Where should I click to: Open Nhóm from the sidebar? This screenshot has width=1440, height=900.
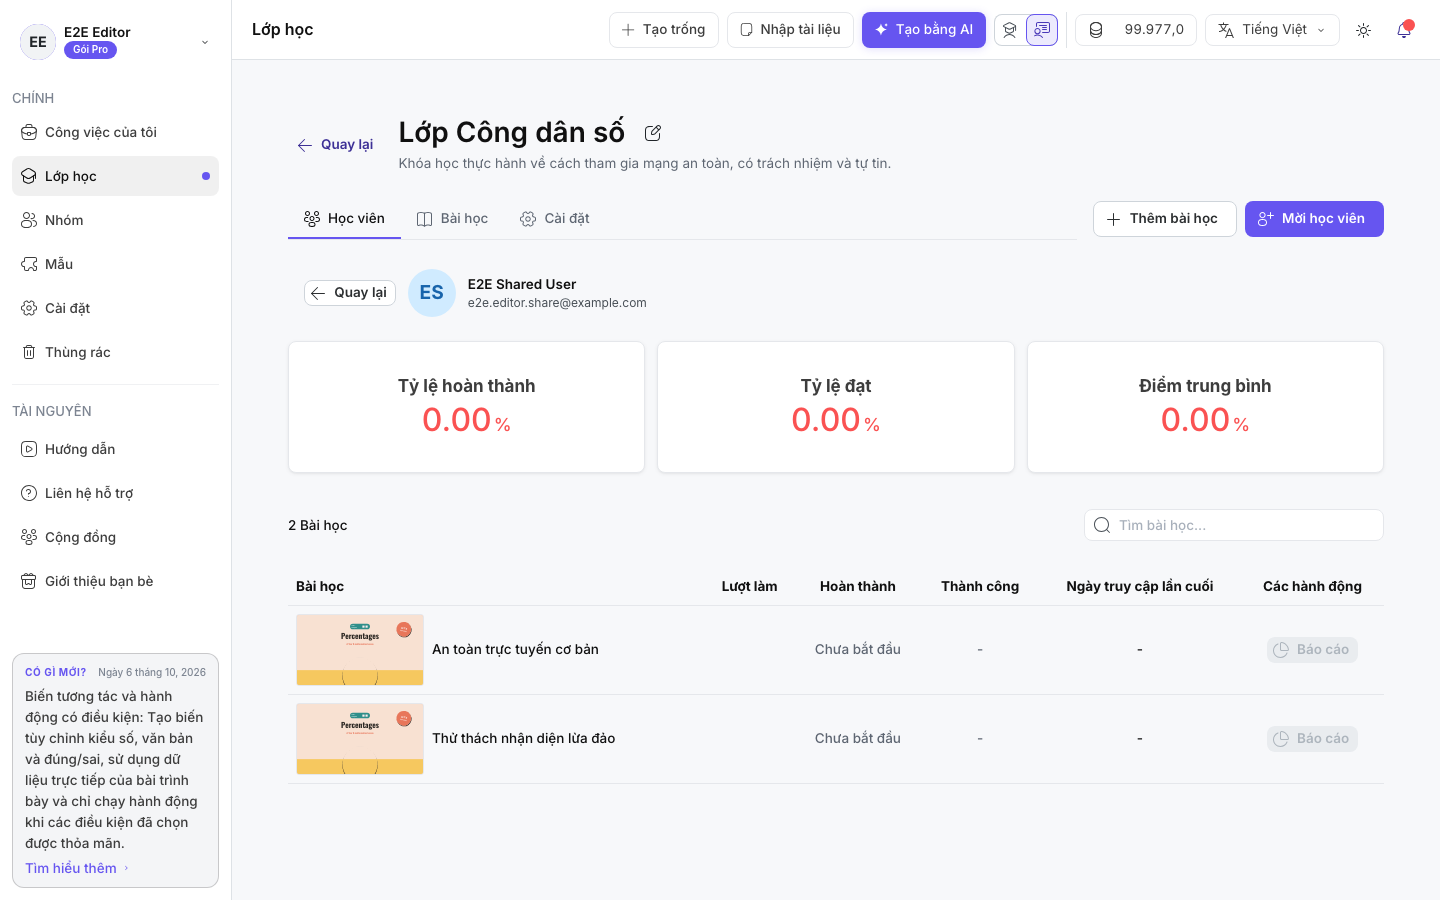pyautogui.click(x=115, y=220)
